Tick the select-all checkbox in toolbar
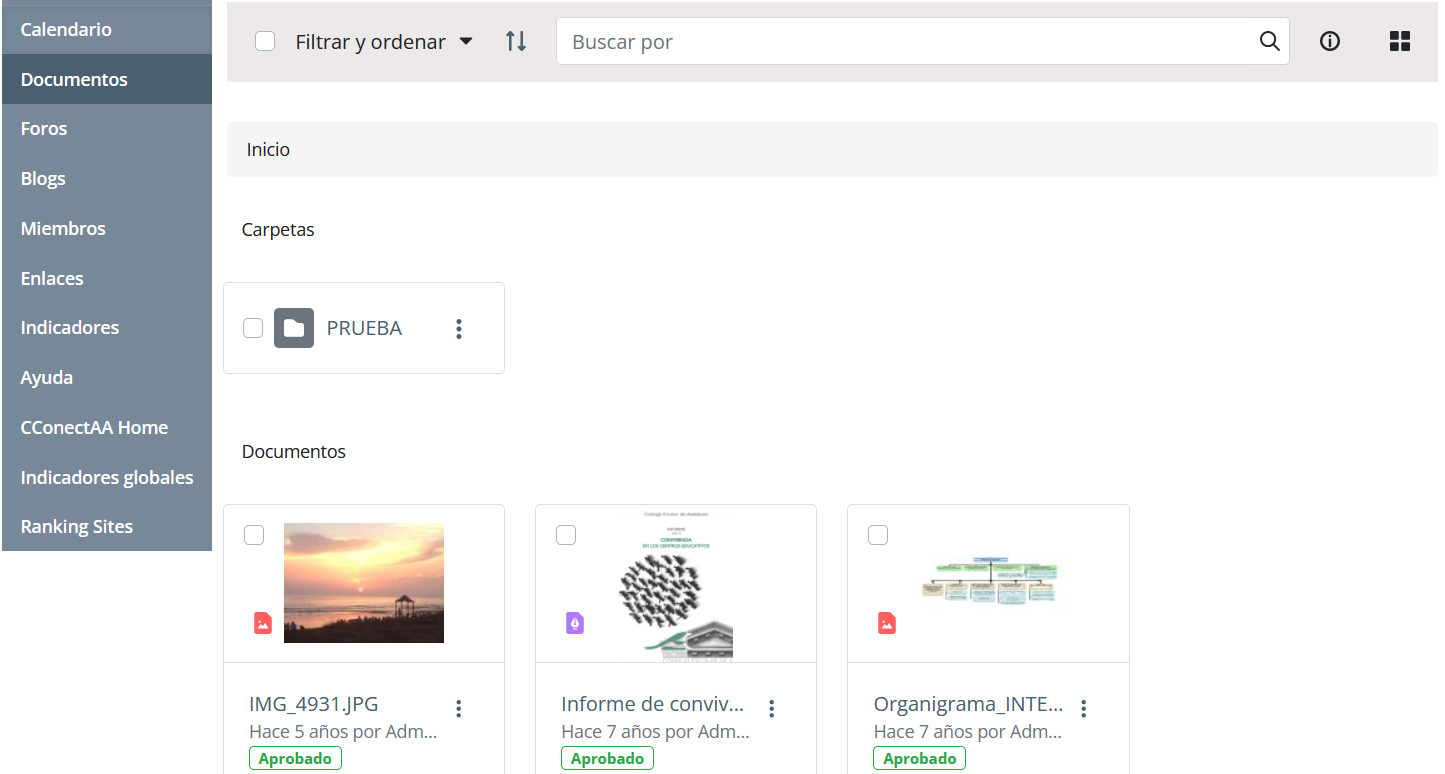Screen dimensions: 1445x774 click(265, 42)
